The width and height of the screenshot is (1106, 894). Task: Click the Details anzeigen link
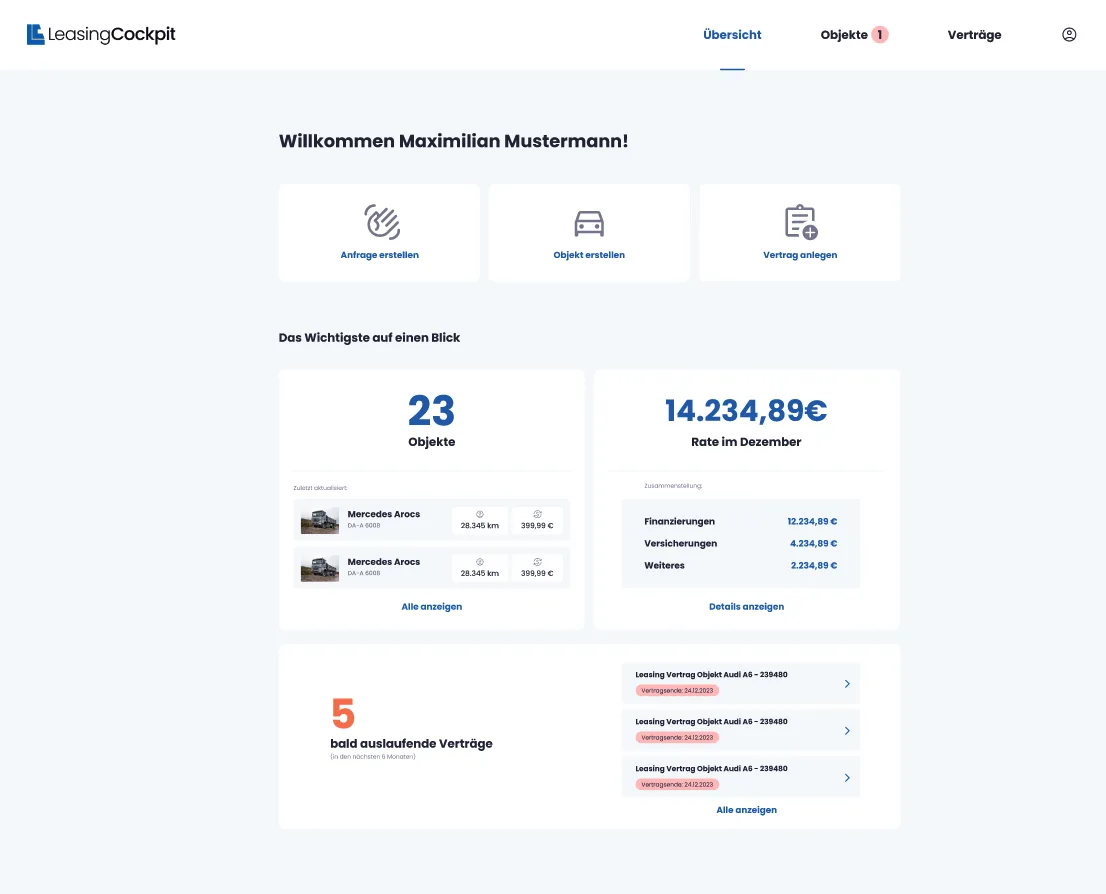746,607
